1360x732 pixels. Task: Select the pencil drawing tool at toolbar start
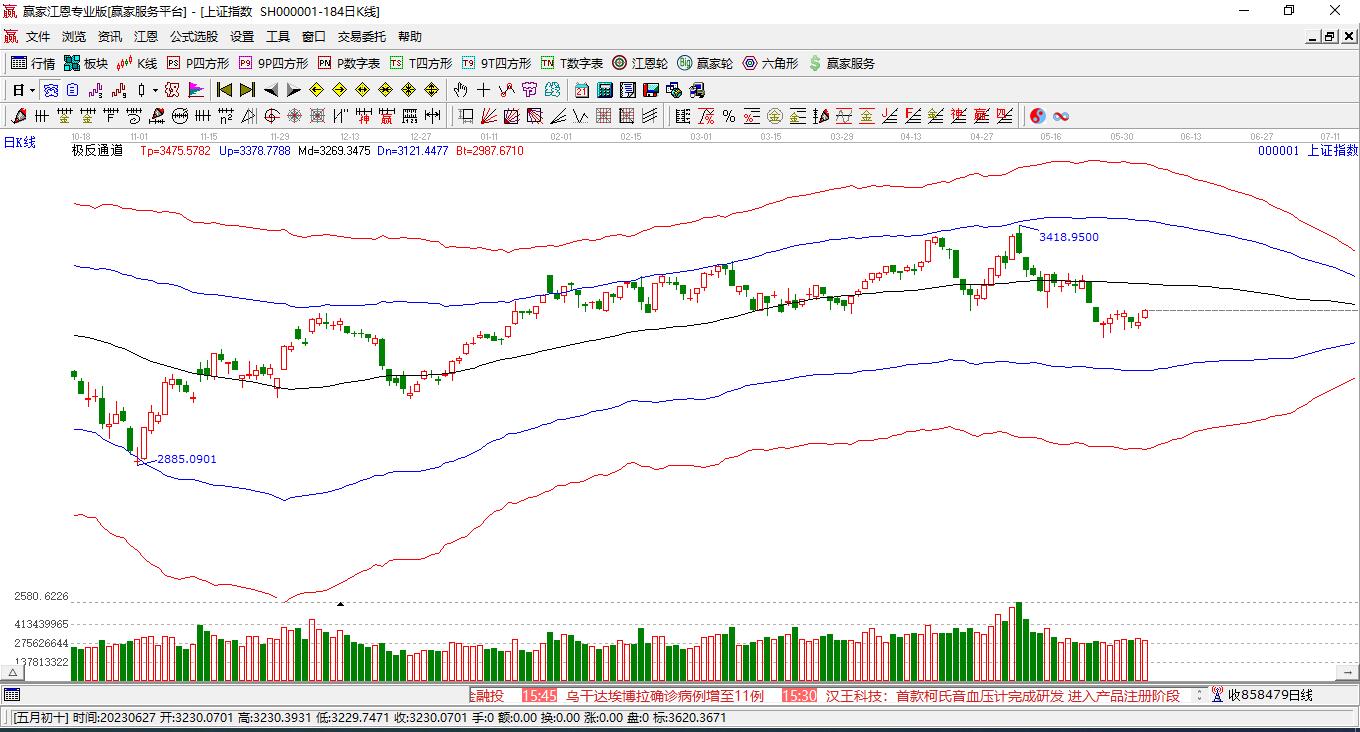pos(18,116)
